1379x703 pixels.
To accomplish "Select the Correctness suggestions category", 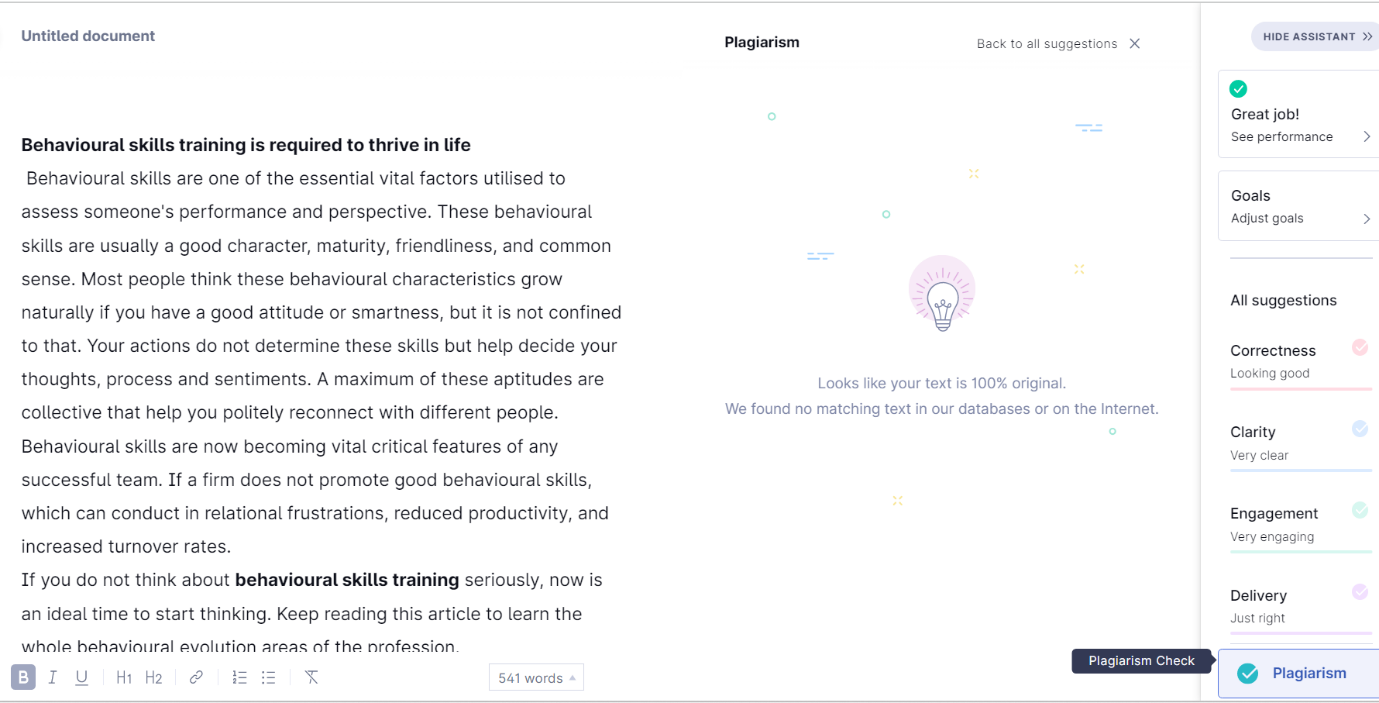I will pyautogui.click(x=1300, y=362).
